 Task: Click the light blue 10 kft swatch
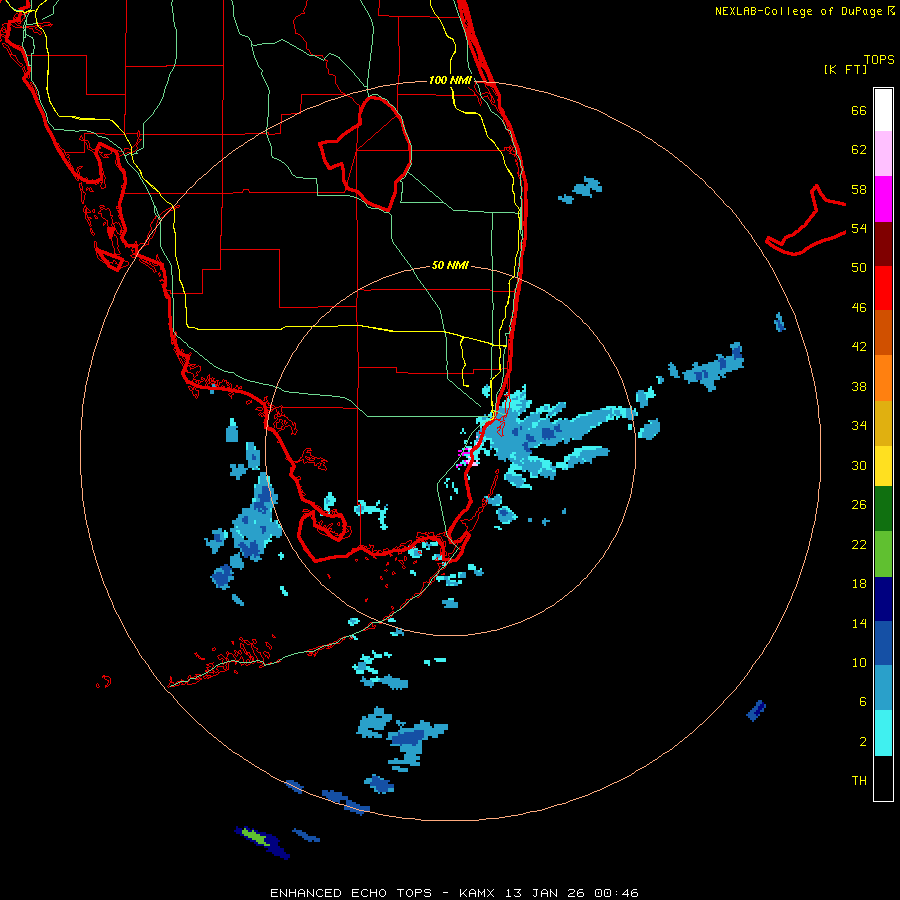[883, 688]
